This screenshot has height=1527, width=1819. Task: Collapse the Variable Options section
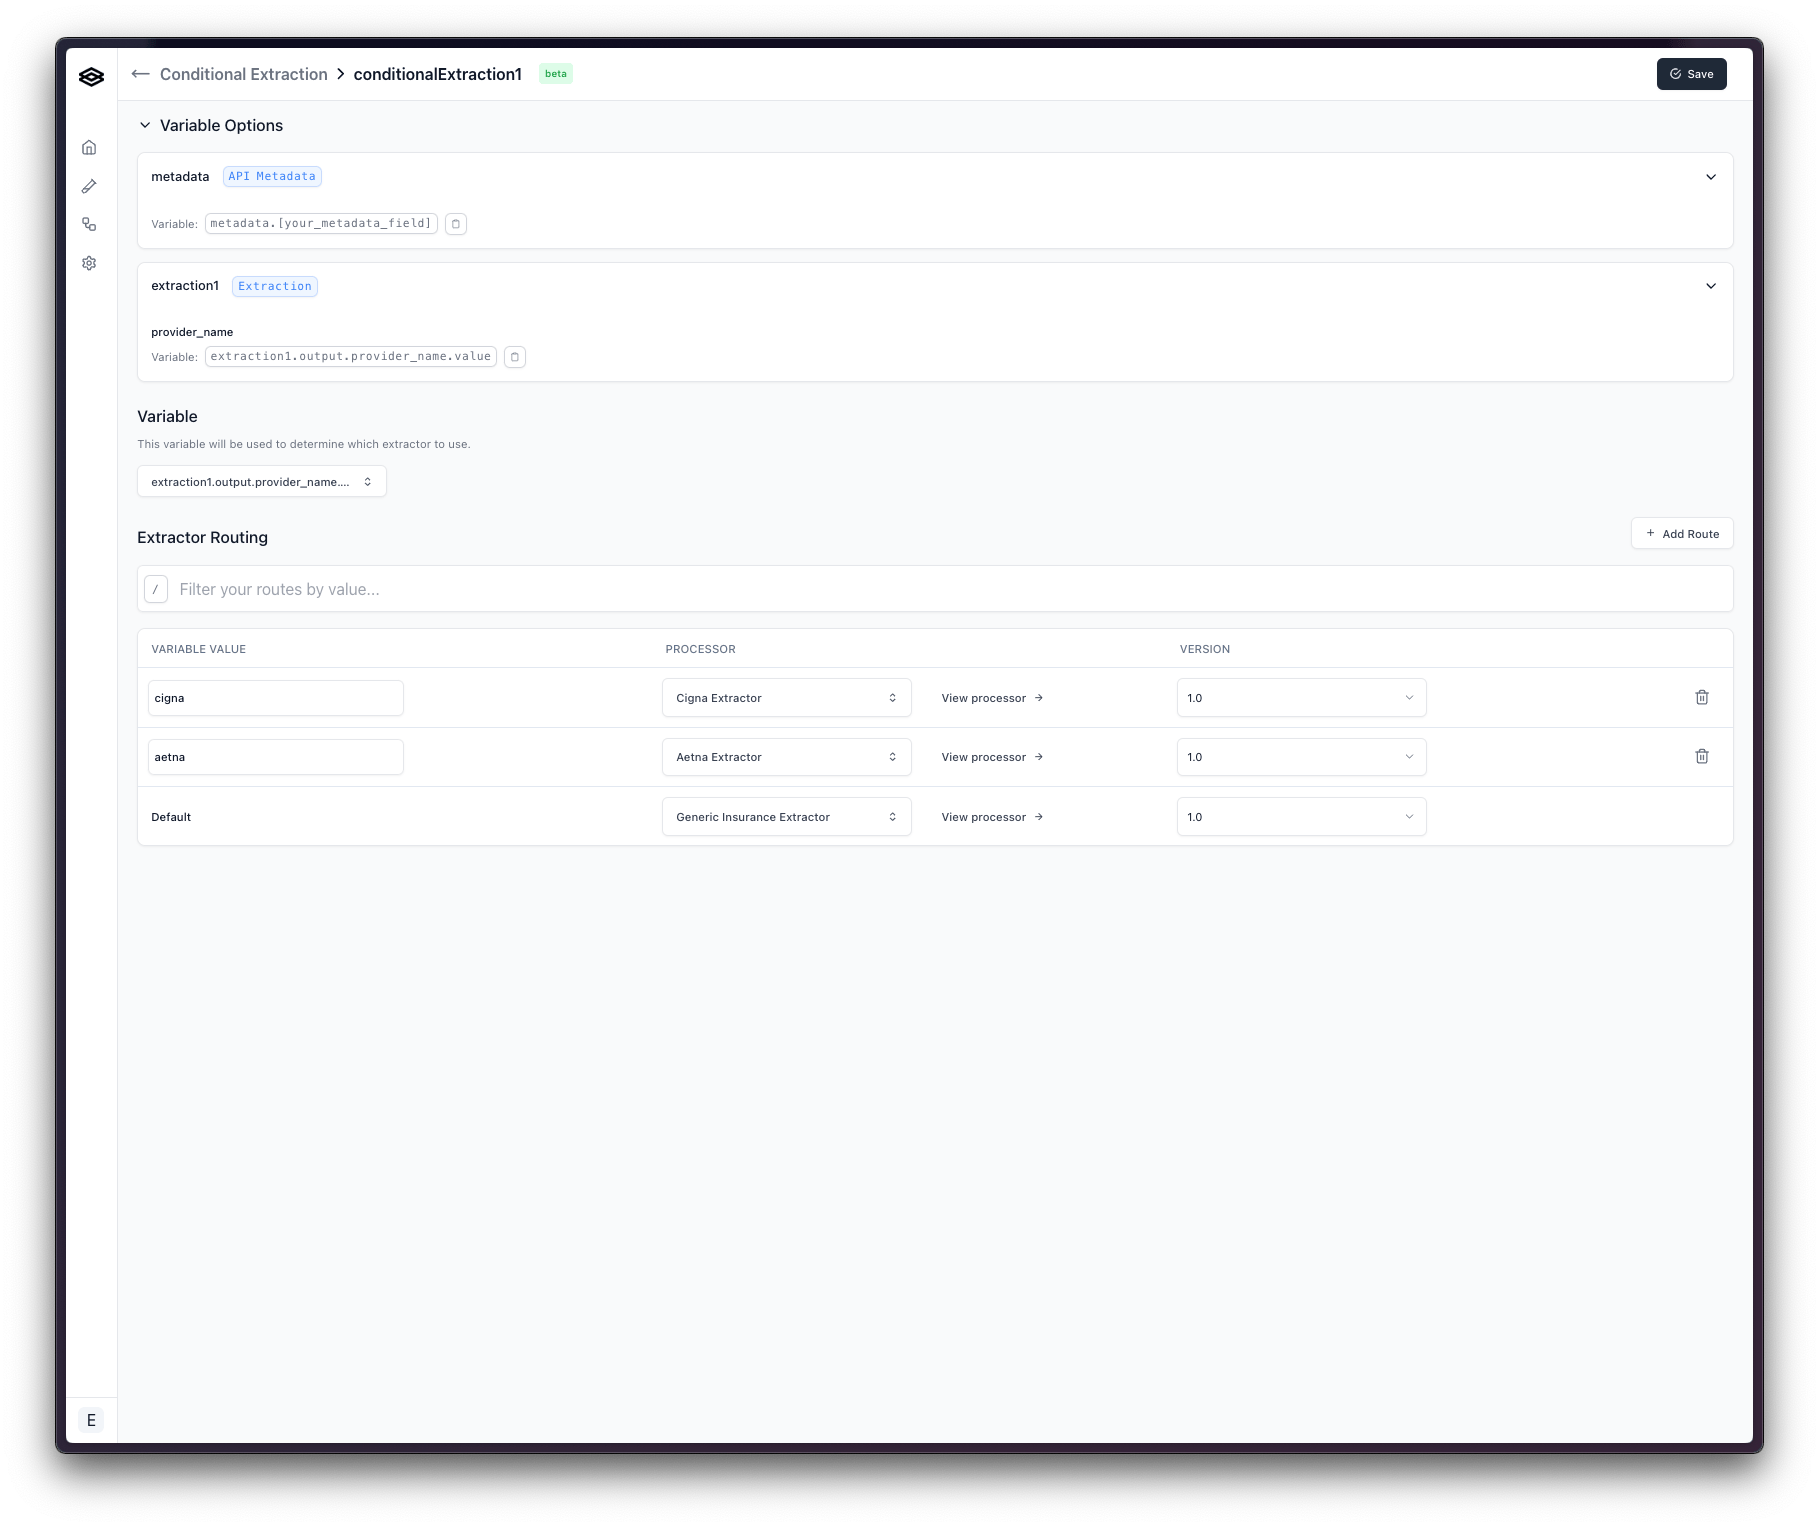145,125
